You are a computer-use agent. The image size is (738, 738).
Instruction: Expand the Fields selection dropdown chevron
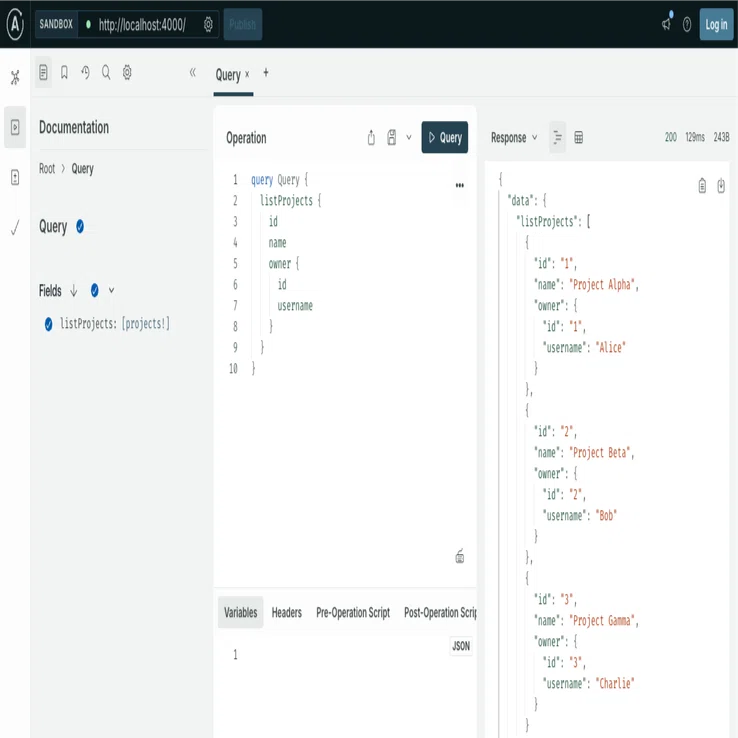tap(112, 290)
